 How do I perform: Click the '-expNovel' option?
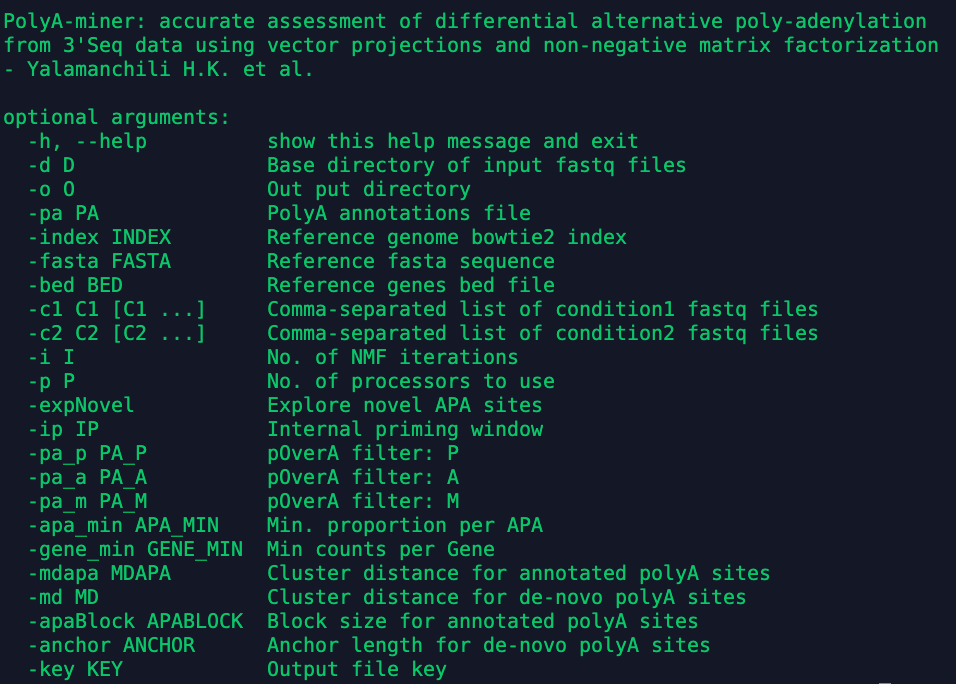81,405
